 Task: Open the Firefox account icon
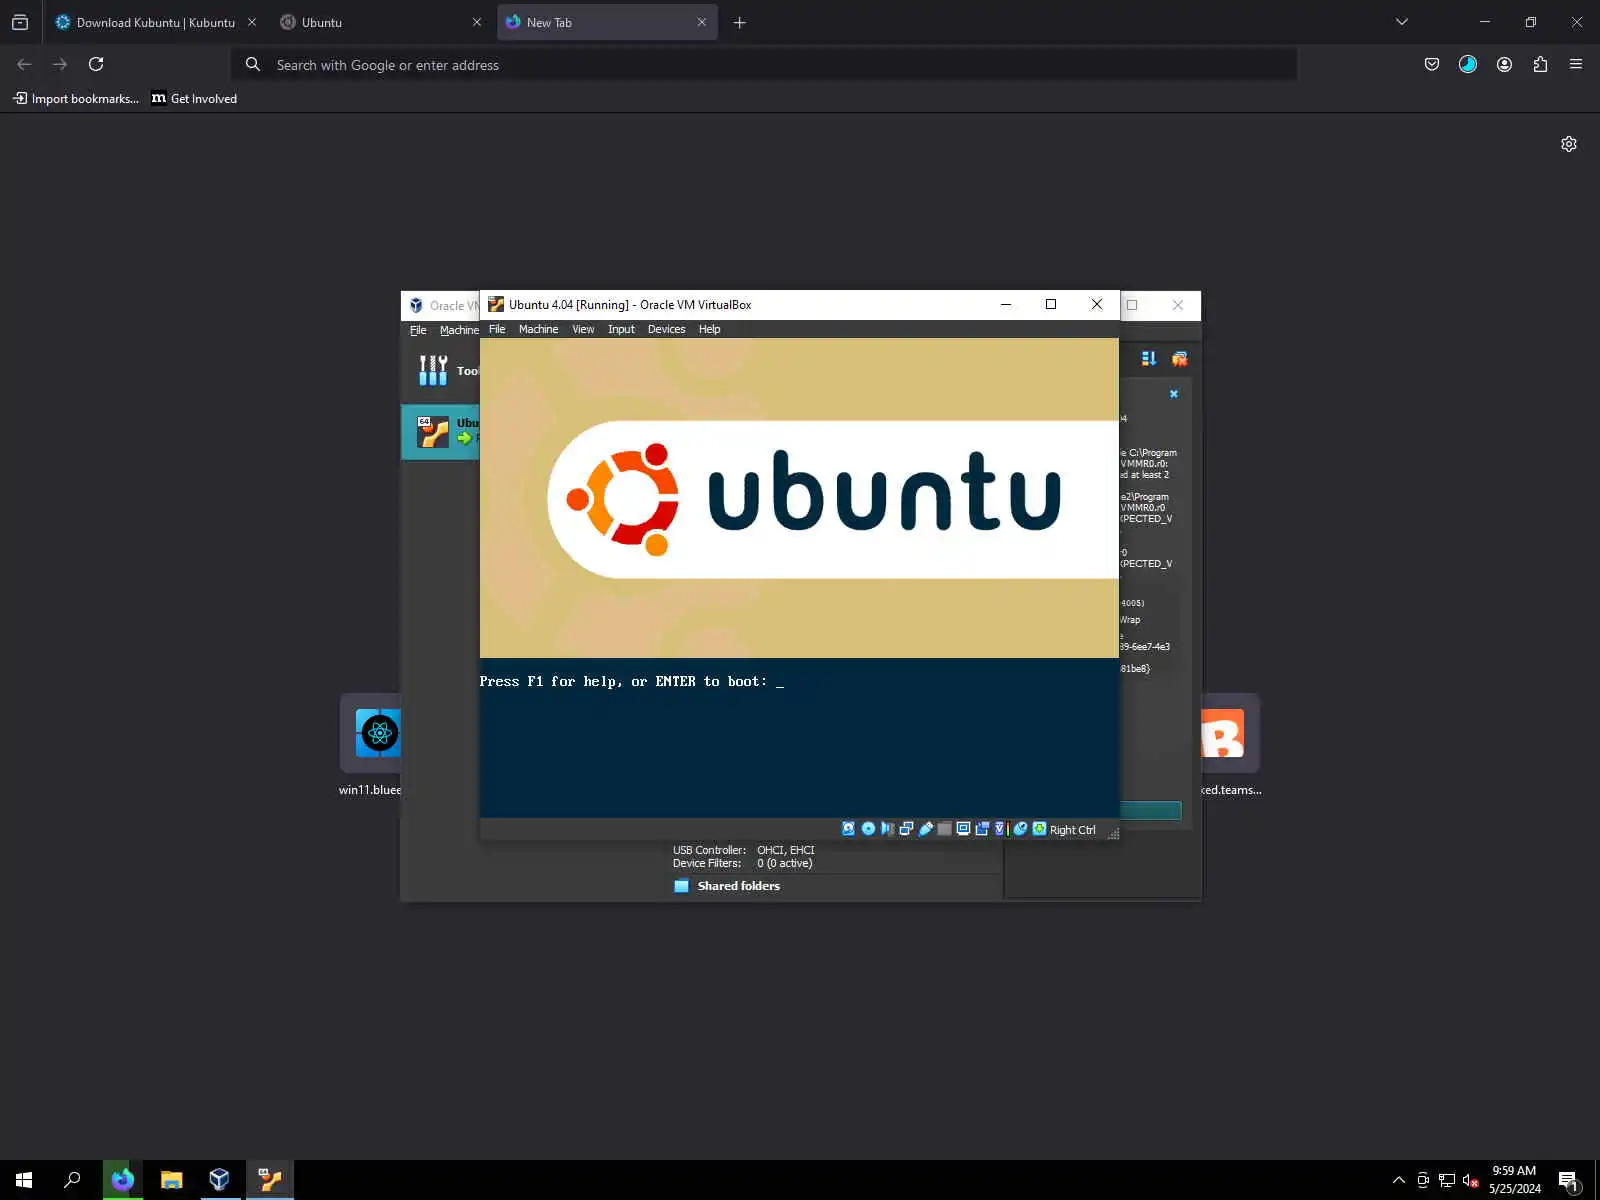point(1504,64)
